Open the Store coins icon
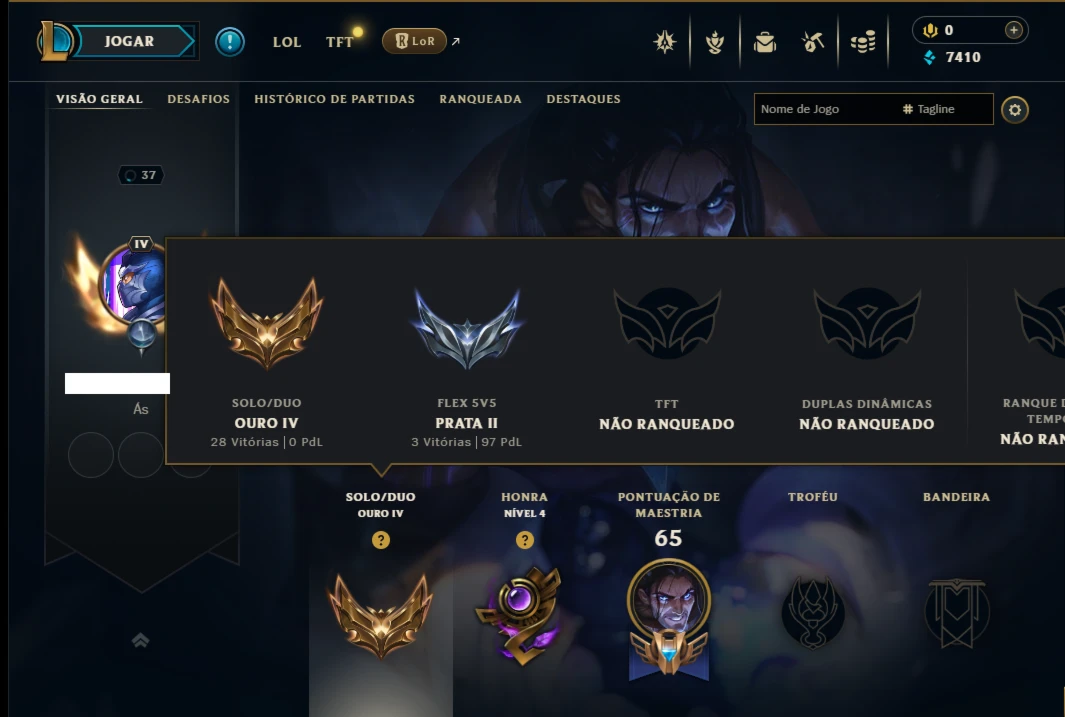1065x717 pixels. (x=863, y=43)
